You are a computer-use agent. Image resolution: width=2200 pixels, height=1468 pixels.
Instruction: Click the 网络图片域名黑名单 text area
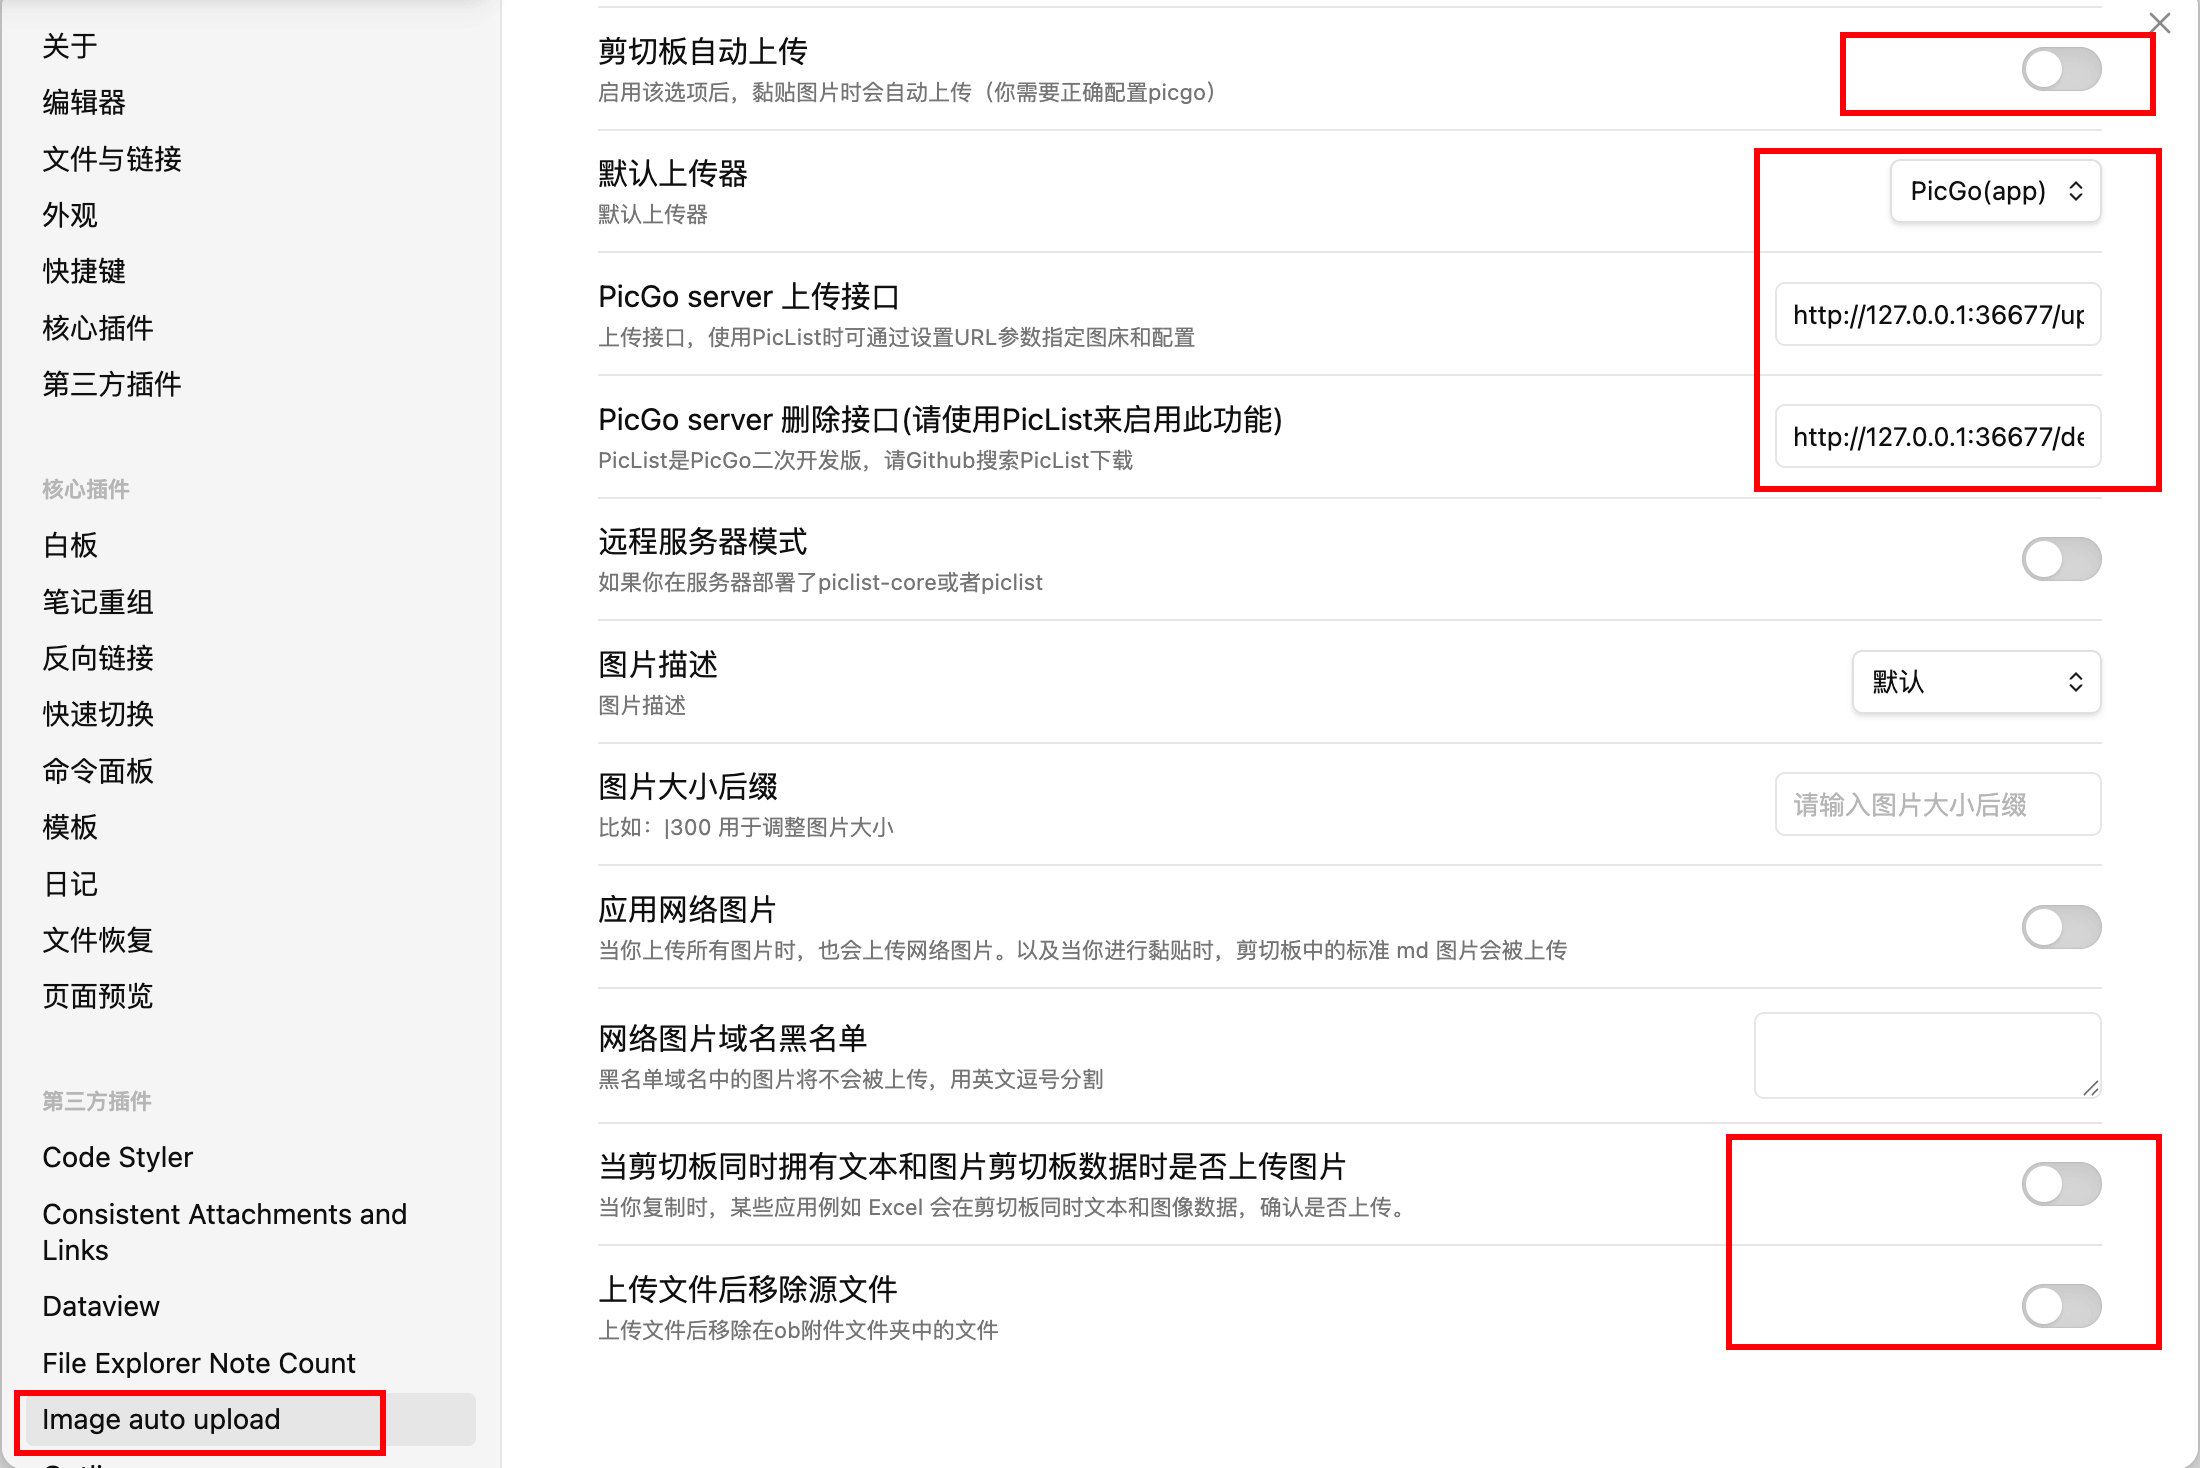click(x=1926, y=1055)
